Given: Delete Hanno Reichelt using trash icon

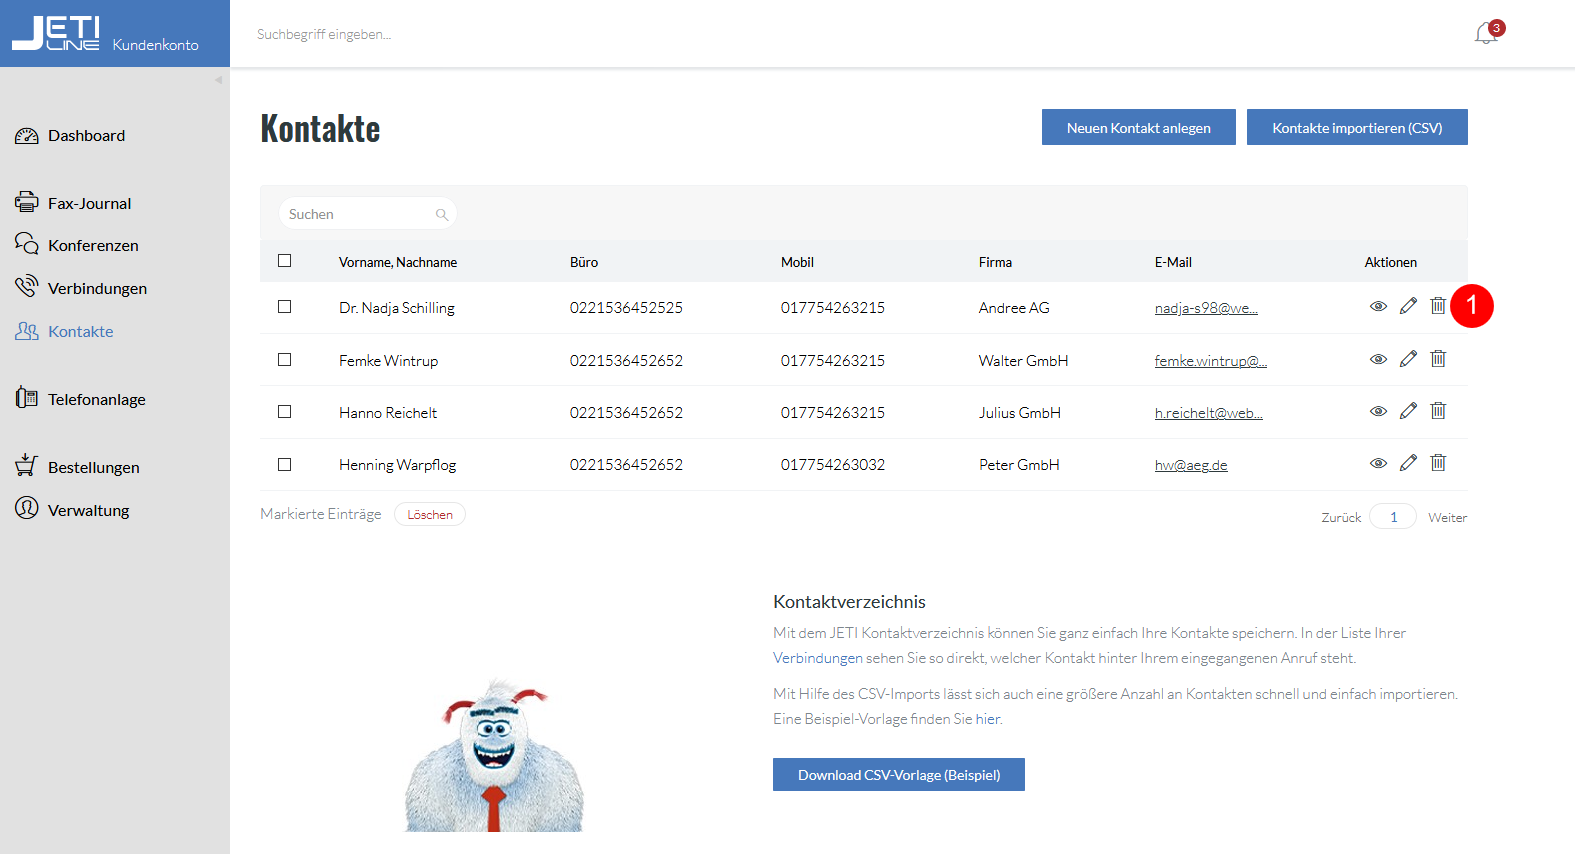Looking at the screenshot, I should [x=1438, y=410].
